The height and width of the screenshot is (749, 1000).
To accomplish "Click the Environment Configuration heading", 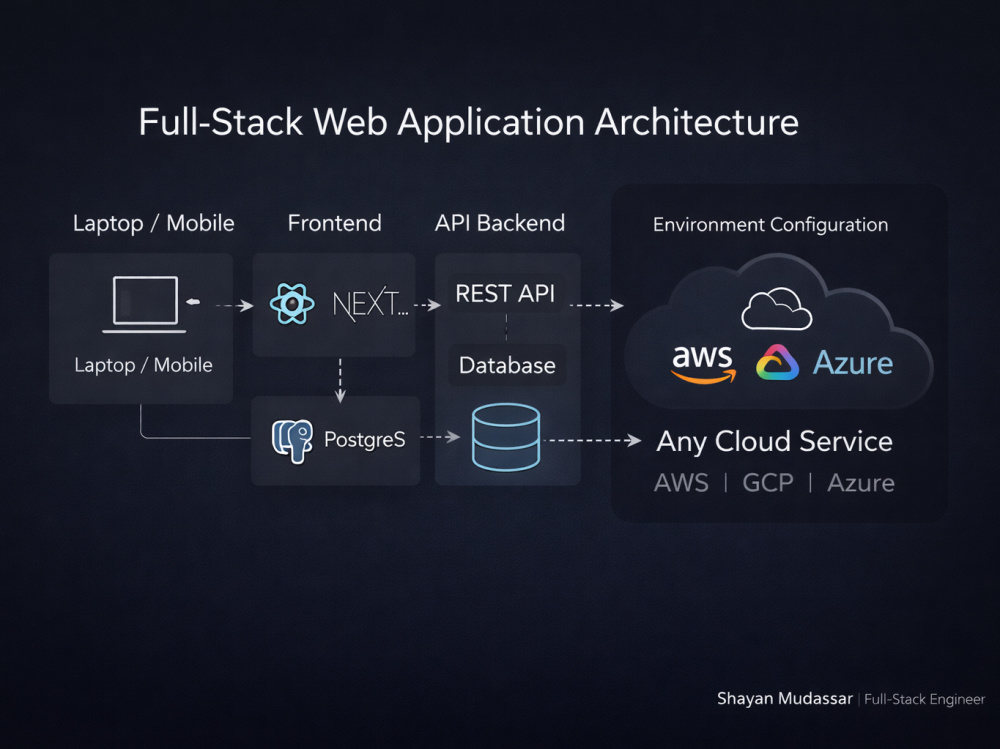I will point(770,225).
